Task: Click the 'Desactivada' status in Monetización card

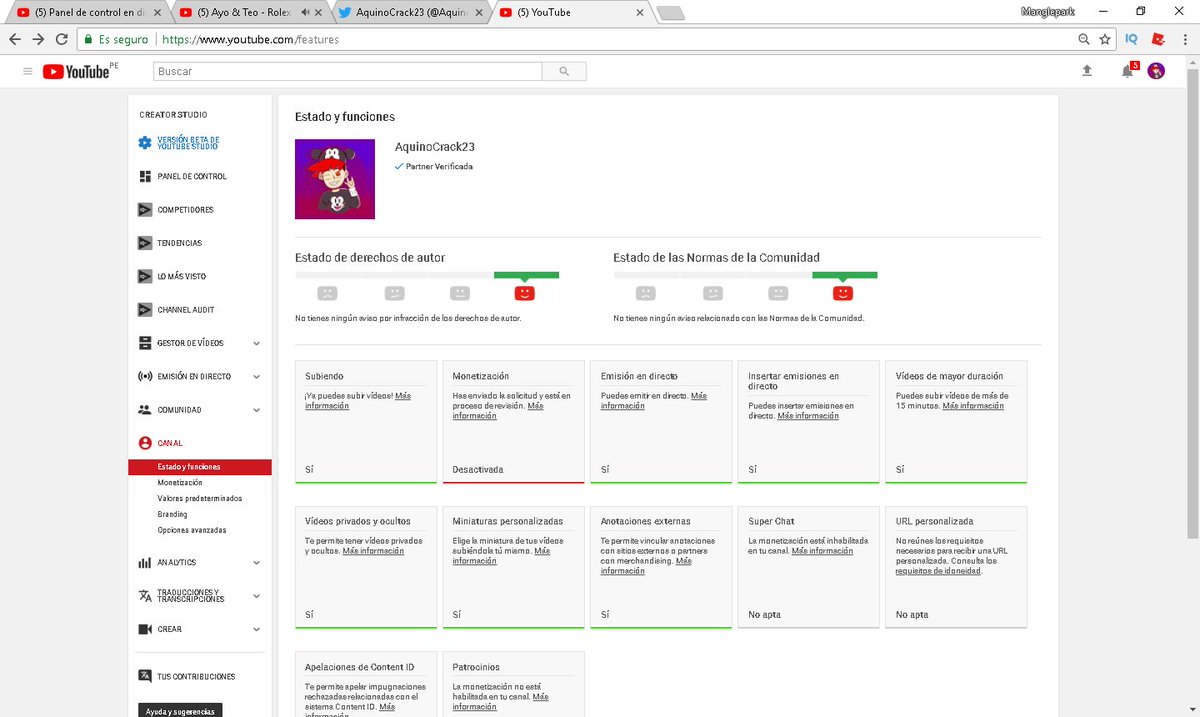Action: [x=478, y=469]
